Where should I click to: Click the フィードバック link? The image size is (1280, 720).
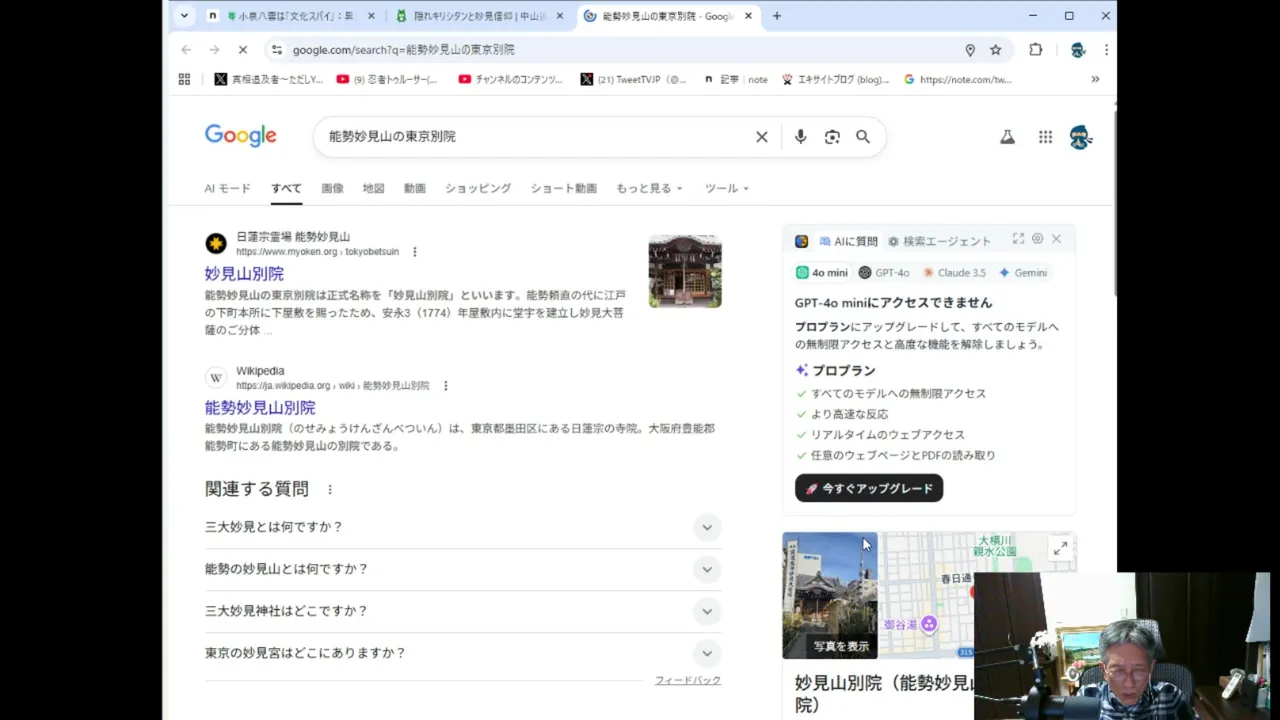click(688, 681)
